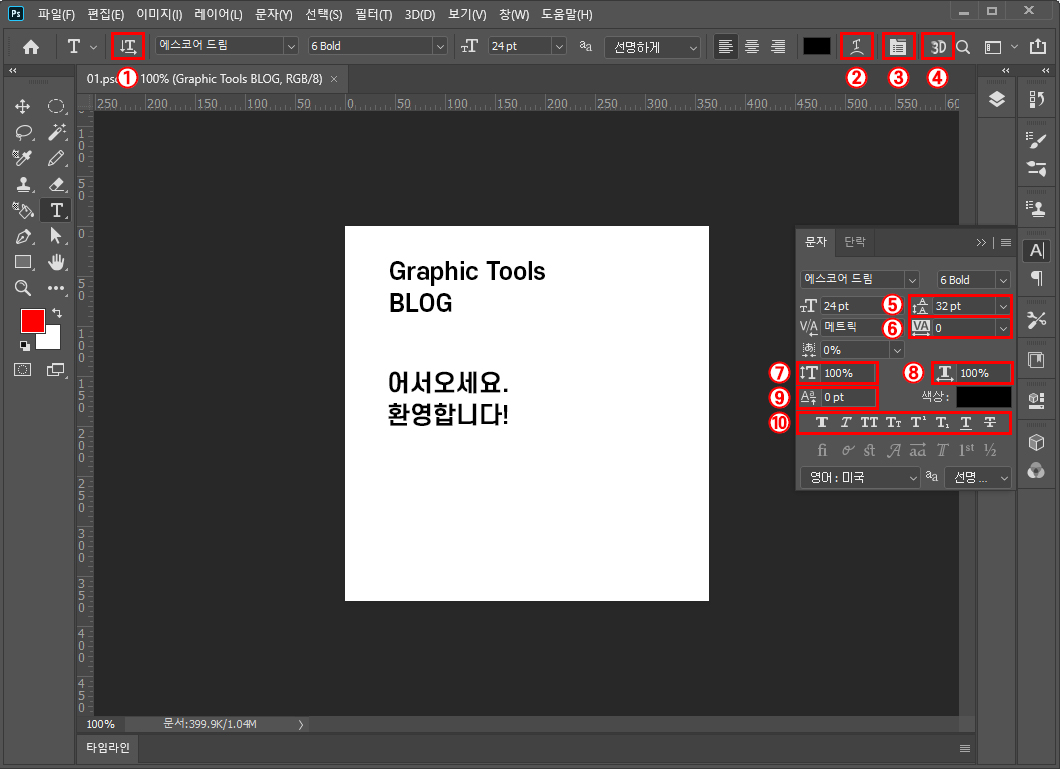Select left align text option
The image size is (1060, 769).
tap(725, 47)
